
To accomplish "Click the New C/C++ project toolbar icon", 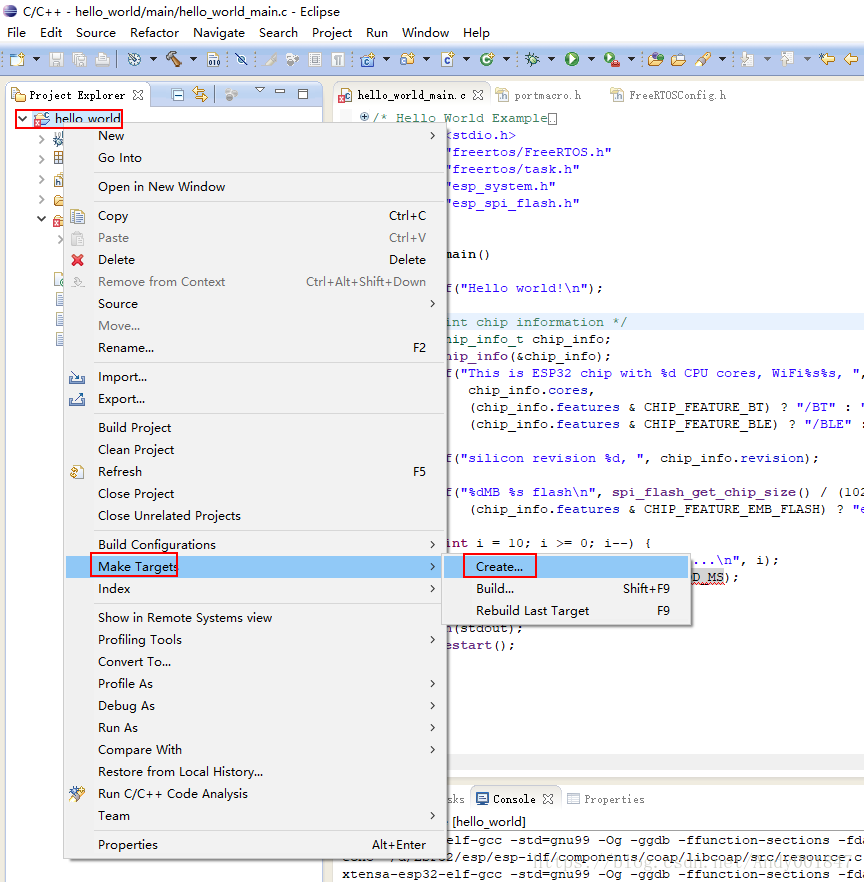I will (x=368, y=59).
